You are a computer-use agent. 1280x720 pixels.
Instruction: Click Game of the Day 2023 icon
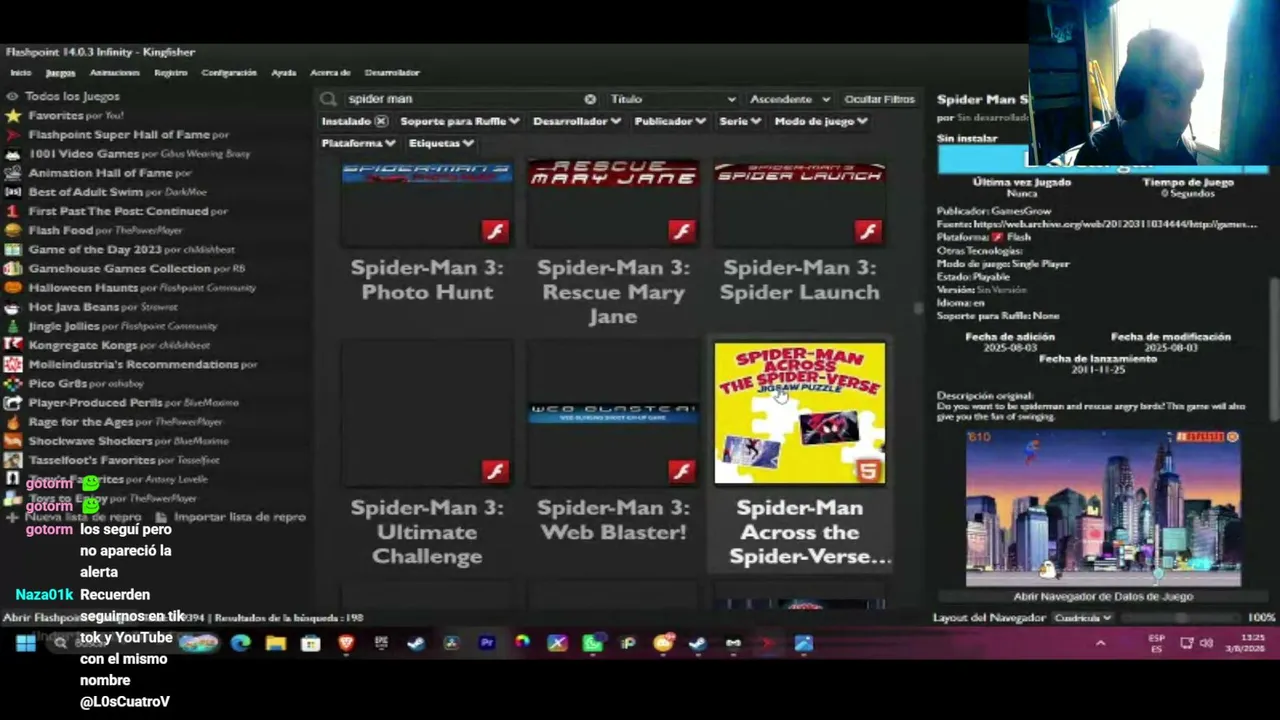[x=13, y=249]
